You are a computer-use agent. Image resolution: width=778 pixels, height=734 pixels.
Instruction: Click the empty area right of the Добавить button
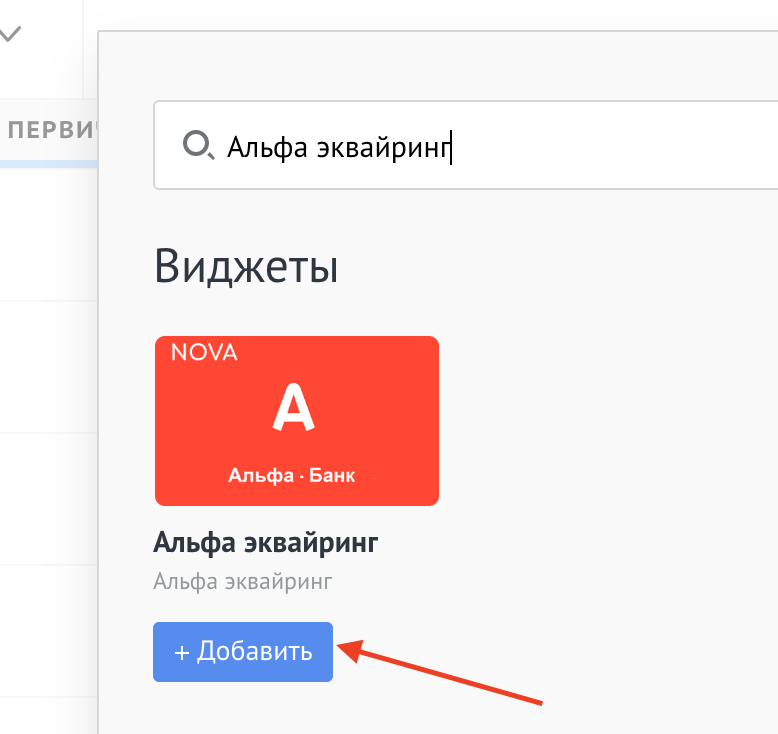tap(600, 652)
